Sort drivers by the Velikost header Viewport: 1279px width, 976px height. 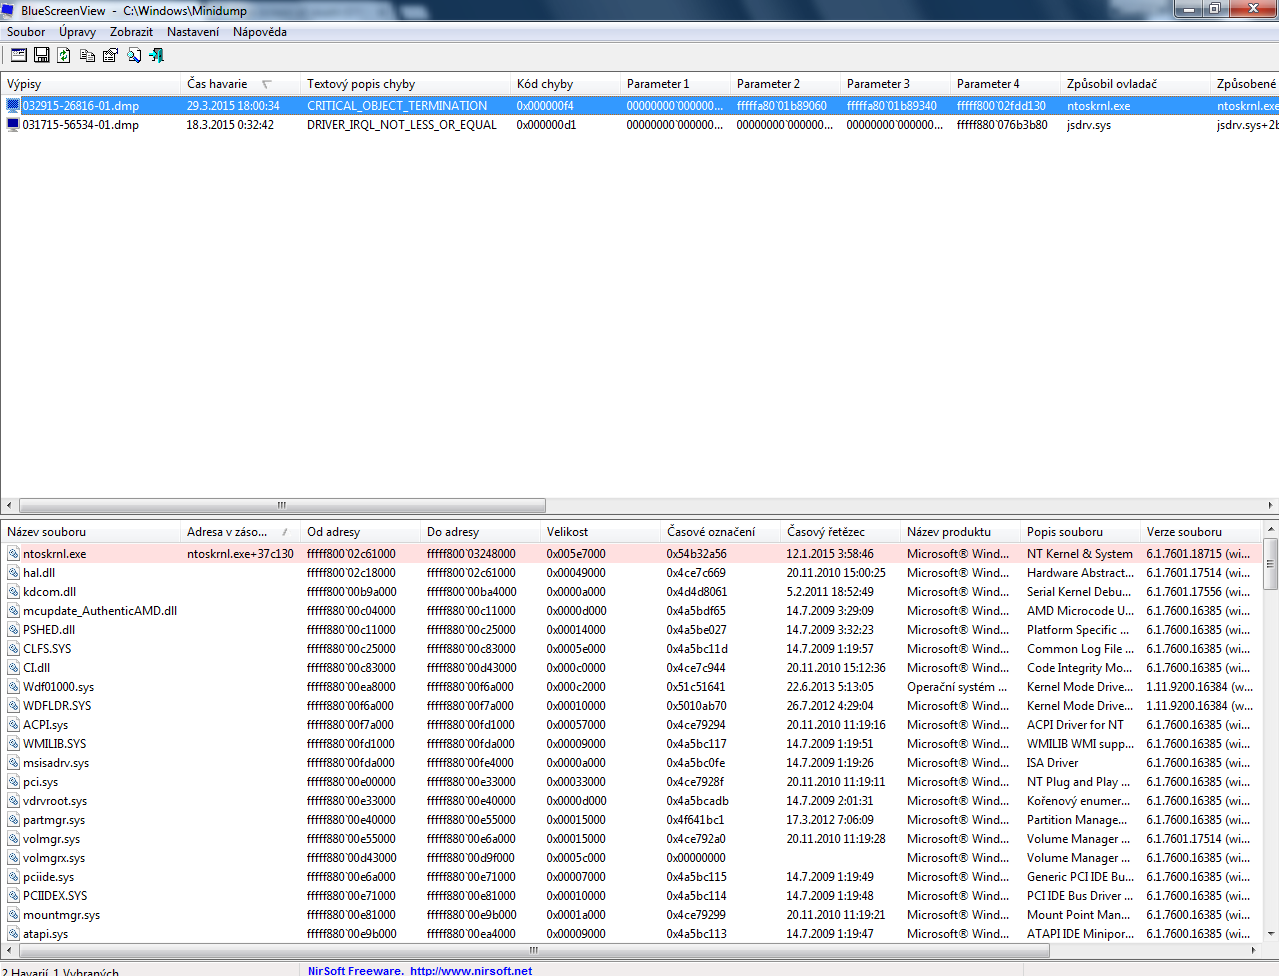pyautogui.click(x=600, y=532)
